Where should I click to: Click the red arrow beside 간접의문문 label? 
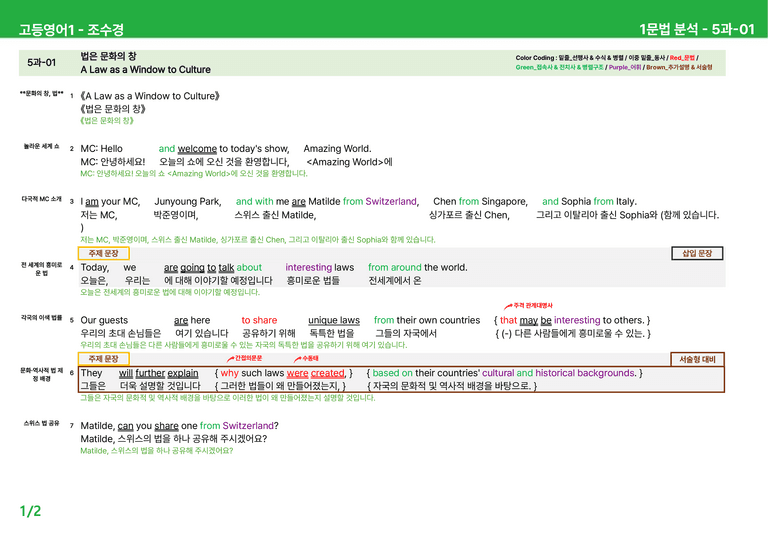pyautogui.click(x=230, y=359)
